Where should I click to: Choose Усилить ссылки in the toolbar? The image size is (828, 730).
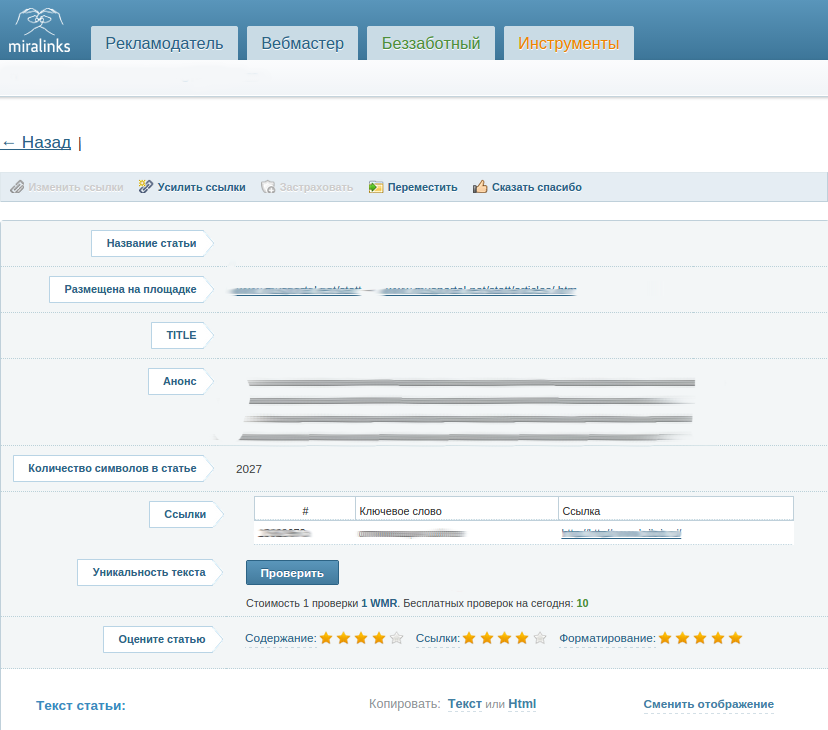pos(201,187)
